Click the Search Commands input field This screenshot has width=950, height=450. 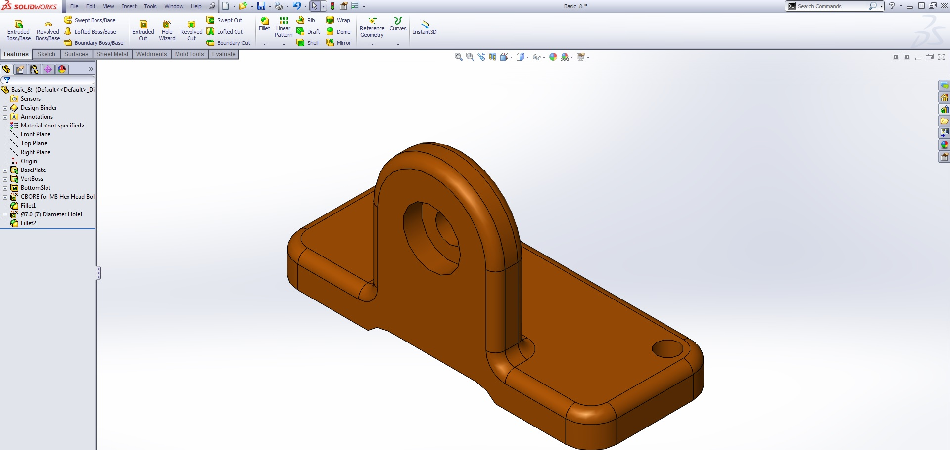[x=828, y=6]
